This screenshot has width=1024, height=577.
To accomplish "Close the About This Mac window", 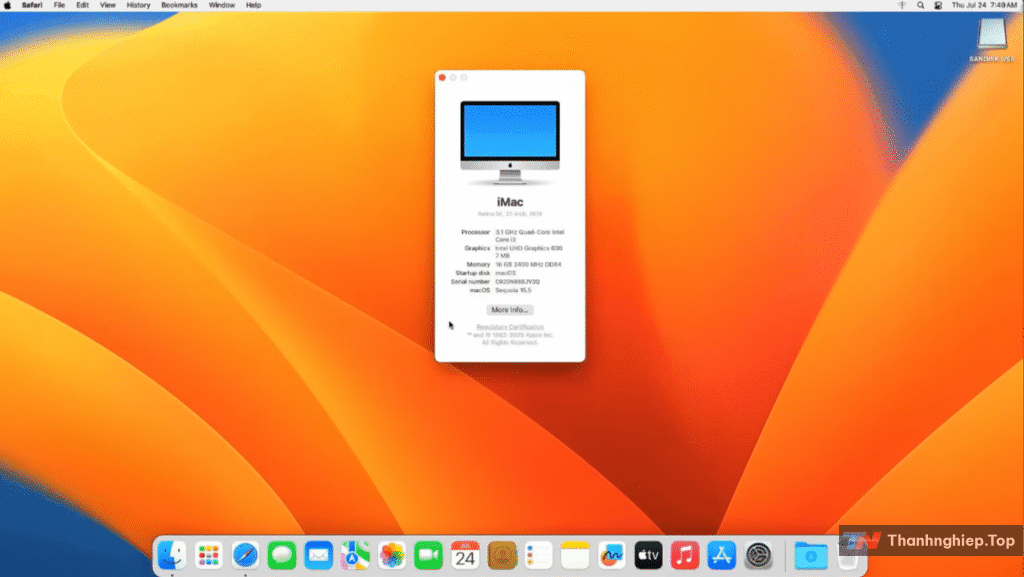I will [442, 78].
